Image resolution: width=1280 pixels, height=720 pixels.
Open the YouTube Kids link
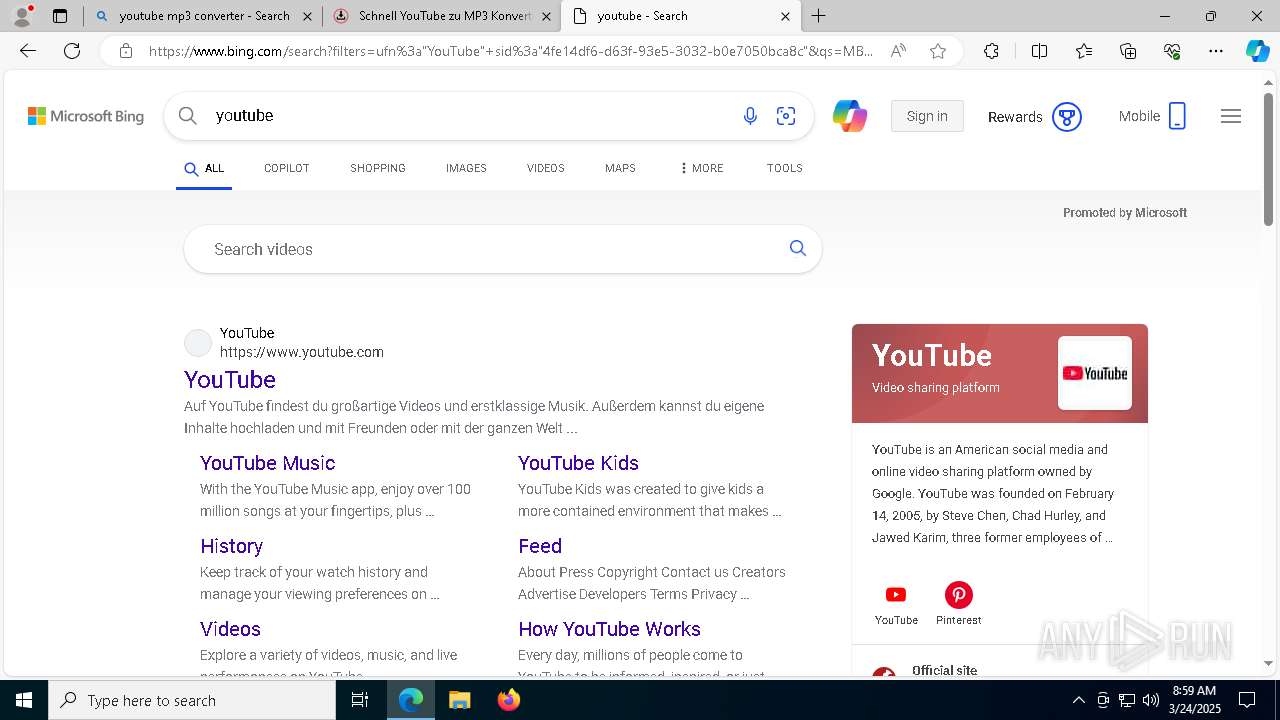pos(578,463)
